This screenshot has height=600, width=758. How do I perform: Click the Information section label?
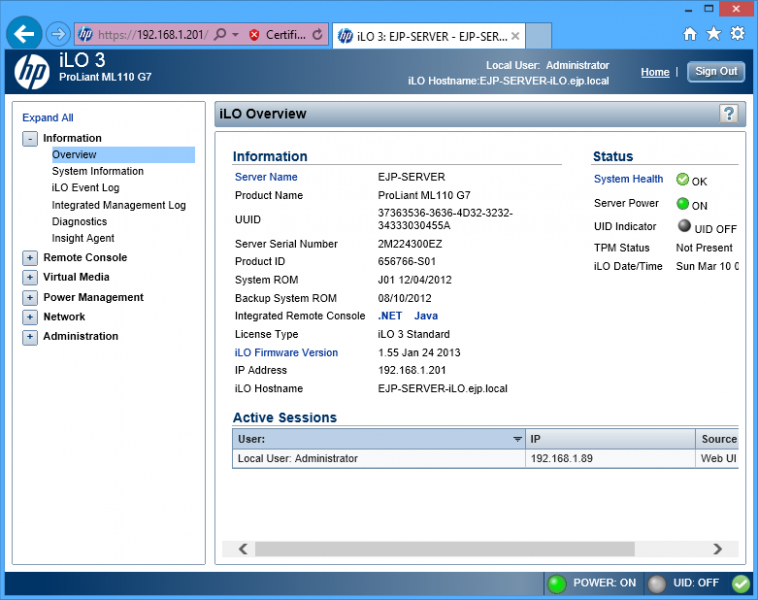(x=73, y=138)
